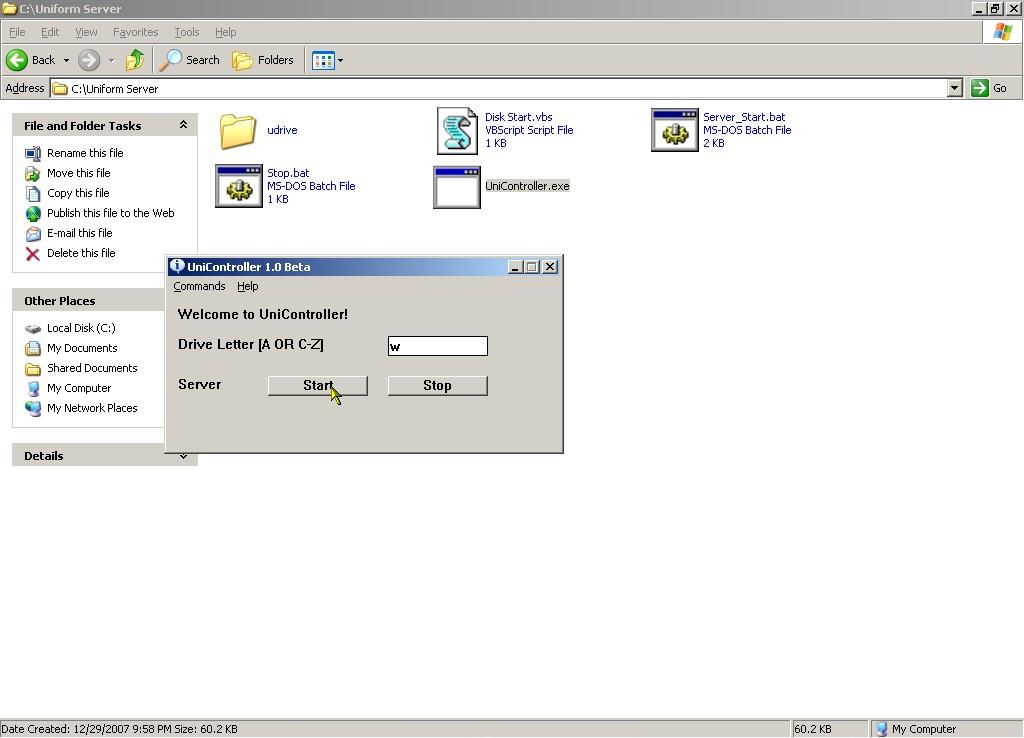Click the Drive Letter input field
This screenshot has height=738, width=1024.
click(x=438, y=346)
